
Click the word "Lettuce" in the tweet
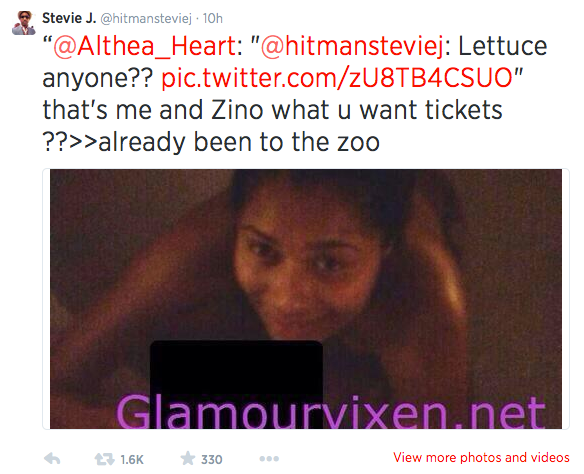(502, 46)
